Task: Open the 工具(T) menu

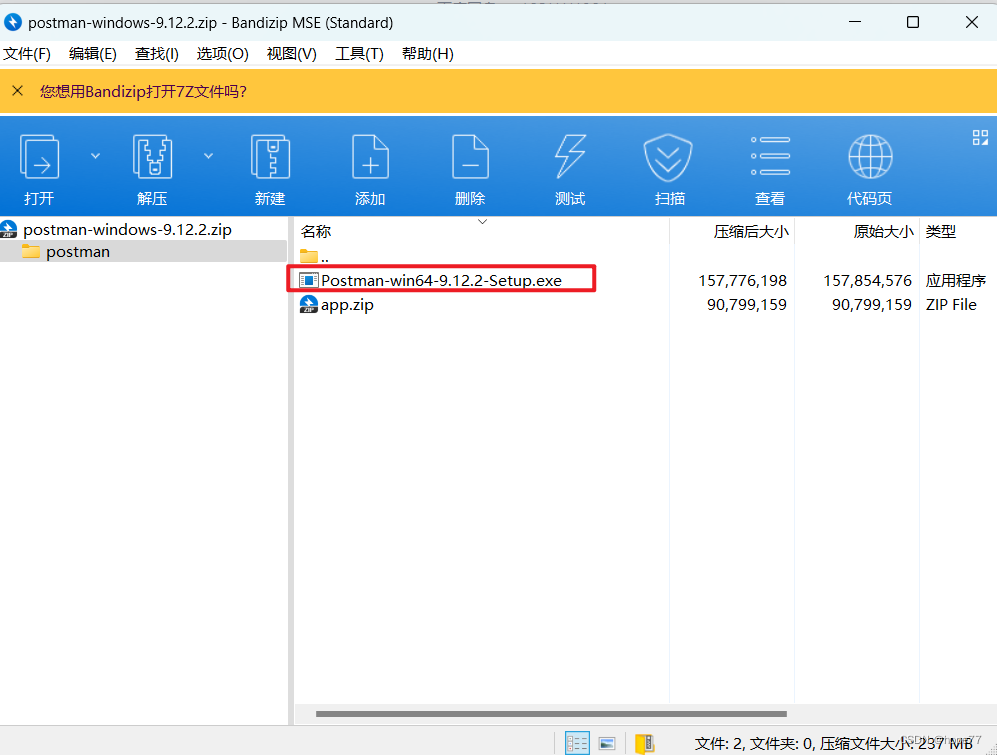Action: coord(359,54)
